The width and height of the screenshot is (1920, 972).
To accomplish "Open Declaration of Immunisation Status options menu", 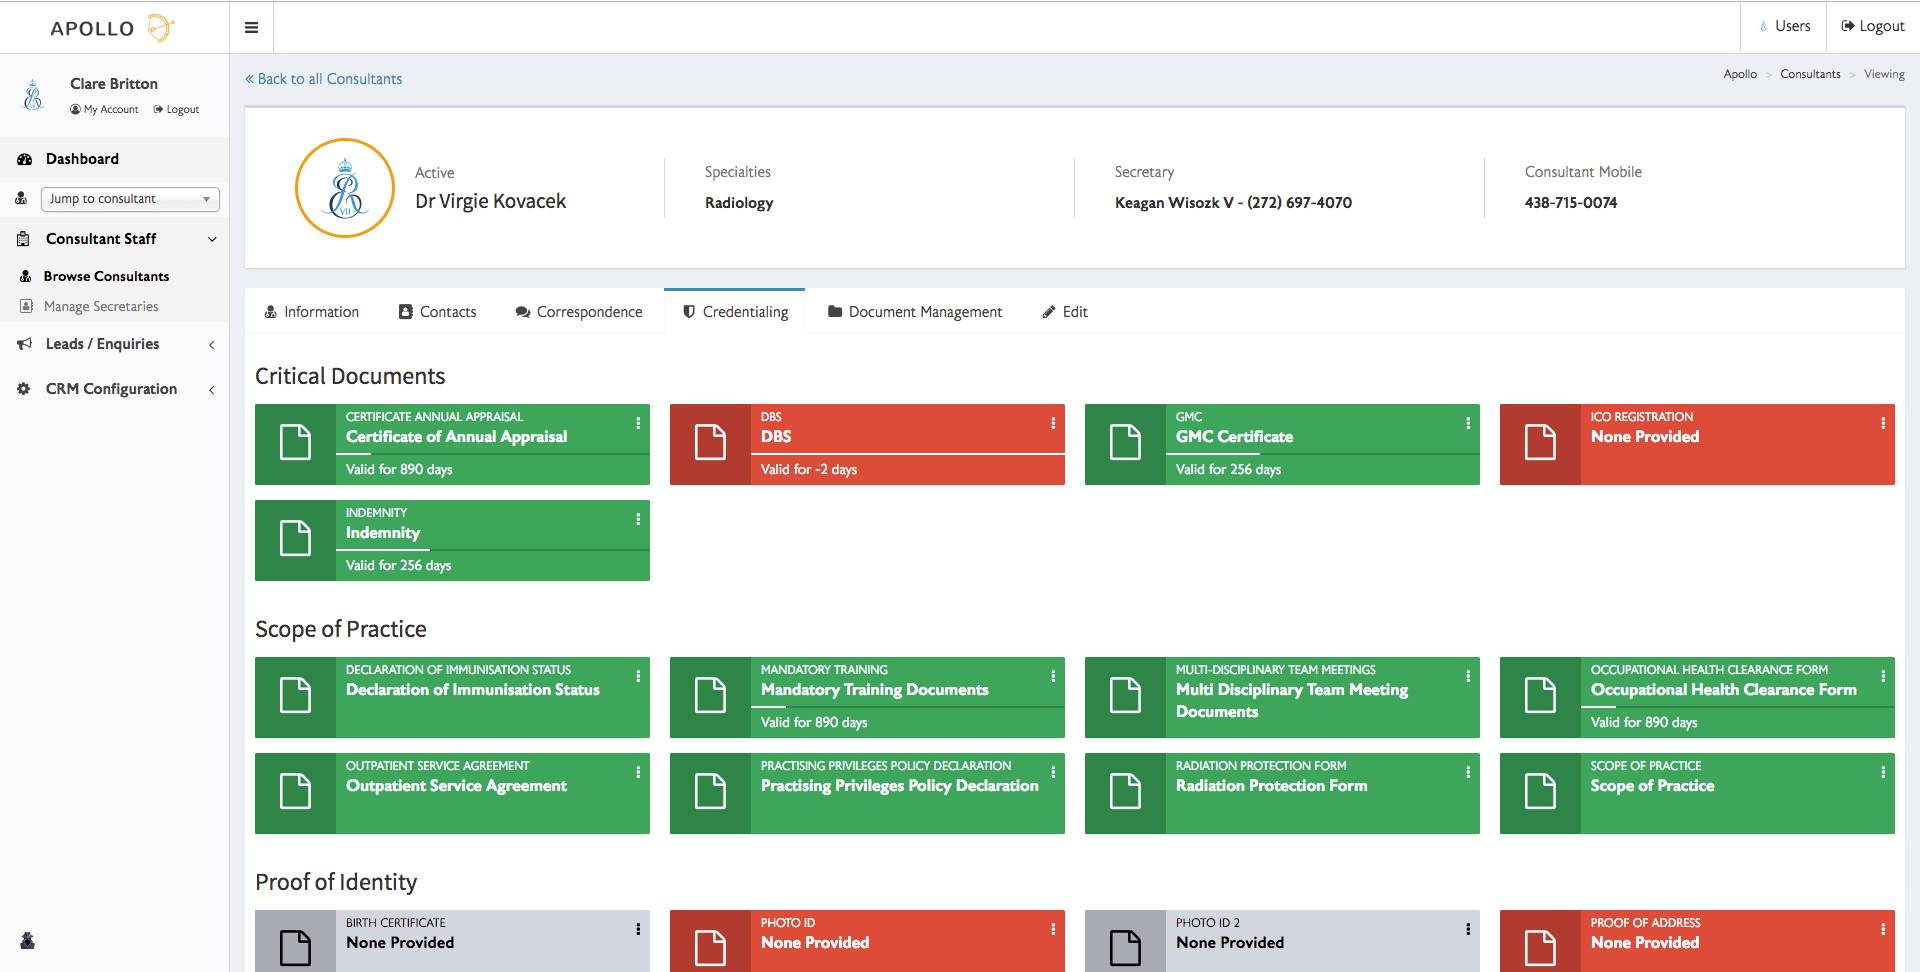I will click(x=638, y=676).
